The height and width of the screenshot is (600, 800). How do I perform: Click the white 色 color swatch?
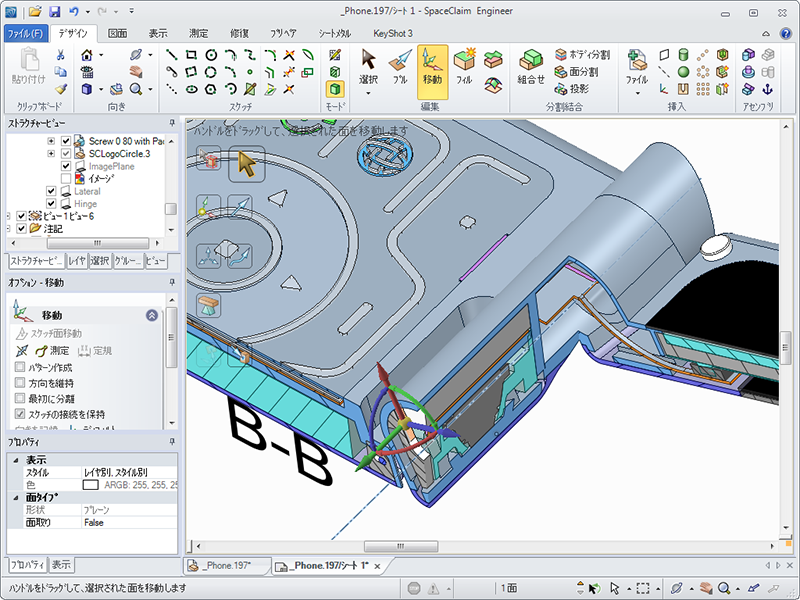click(91, 484)
